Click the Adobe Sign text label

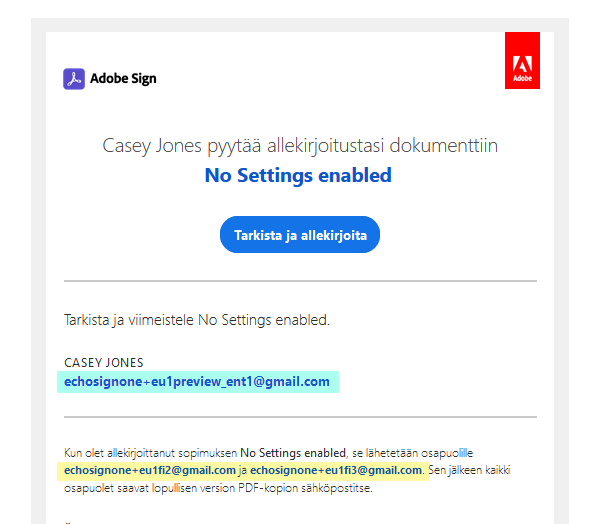pyautogui.click(x=123, y=79)
